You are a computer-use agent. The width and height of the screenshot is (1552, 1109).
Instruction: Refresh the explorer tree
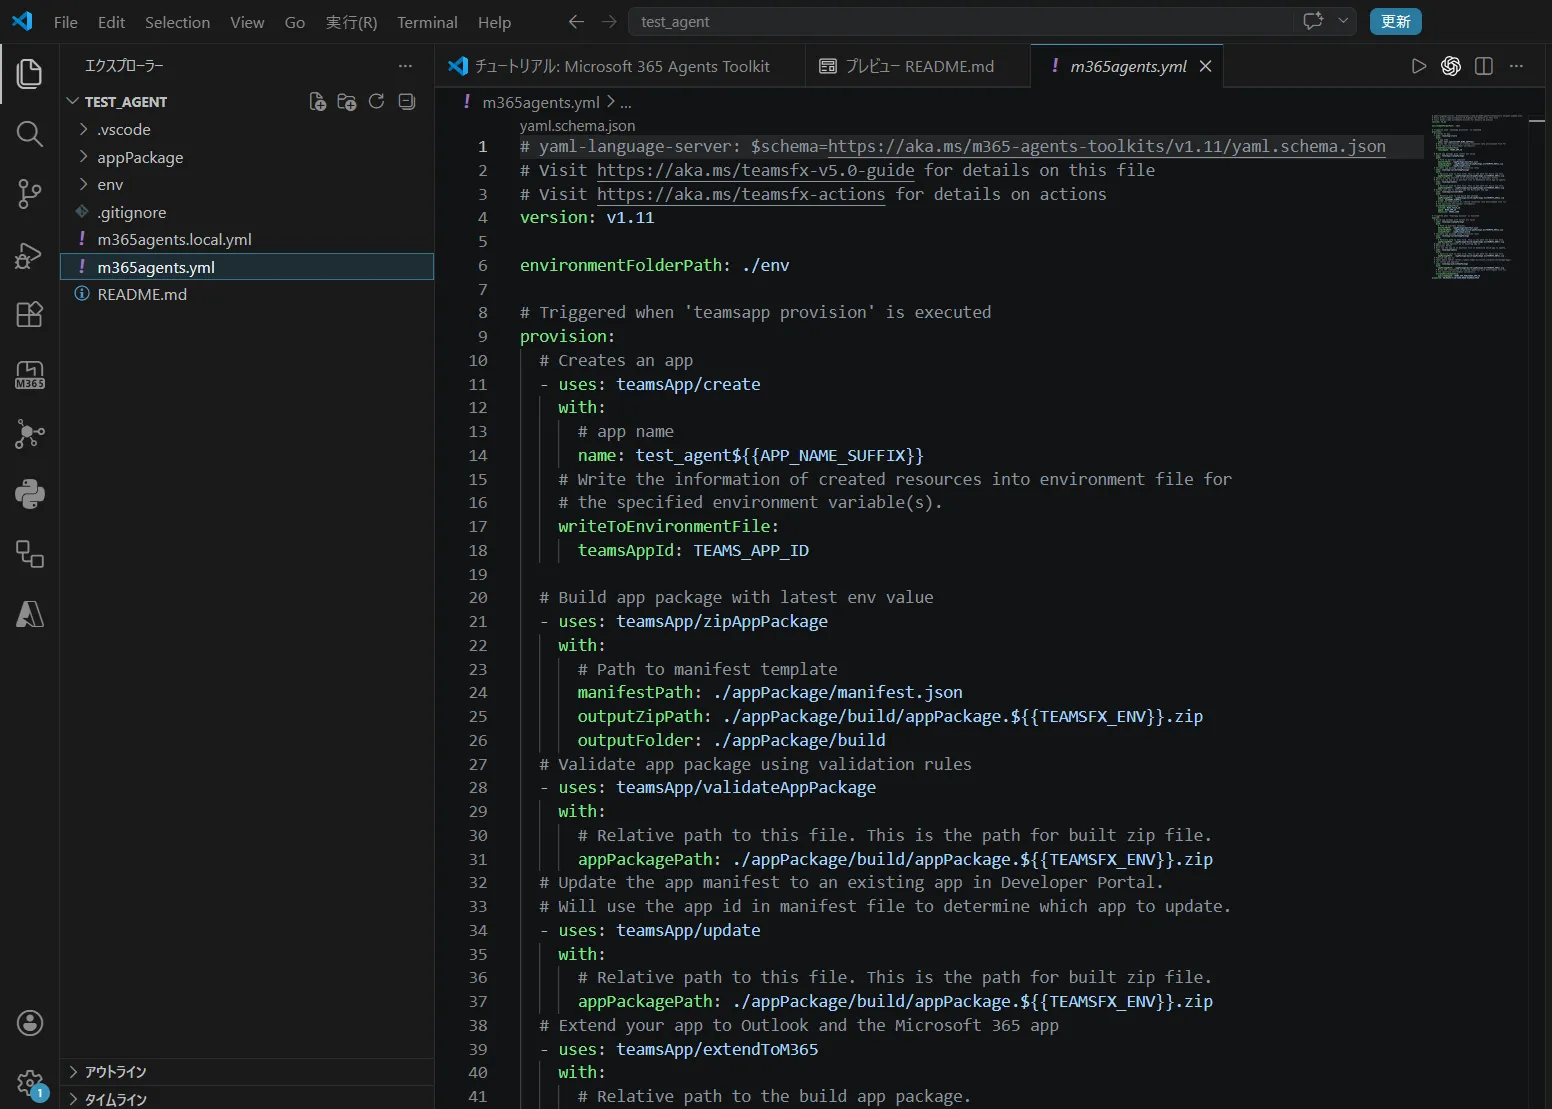[377, 102]
